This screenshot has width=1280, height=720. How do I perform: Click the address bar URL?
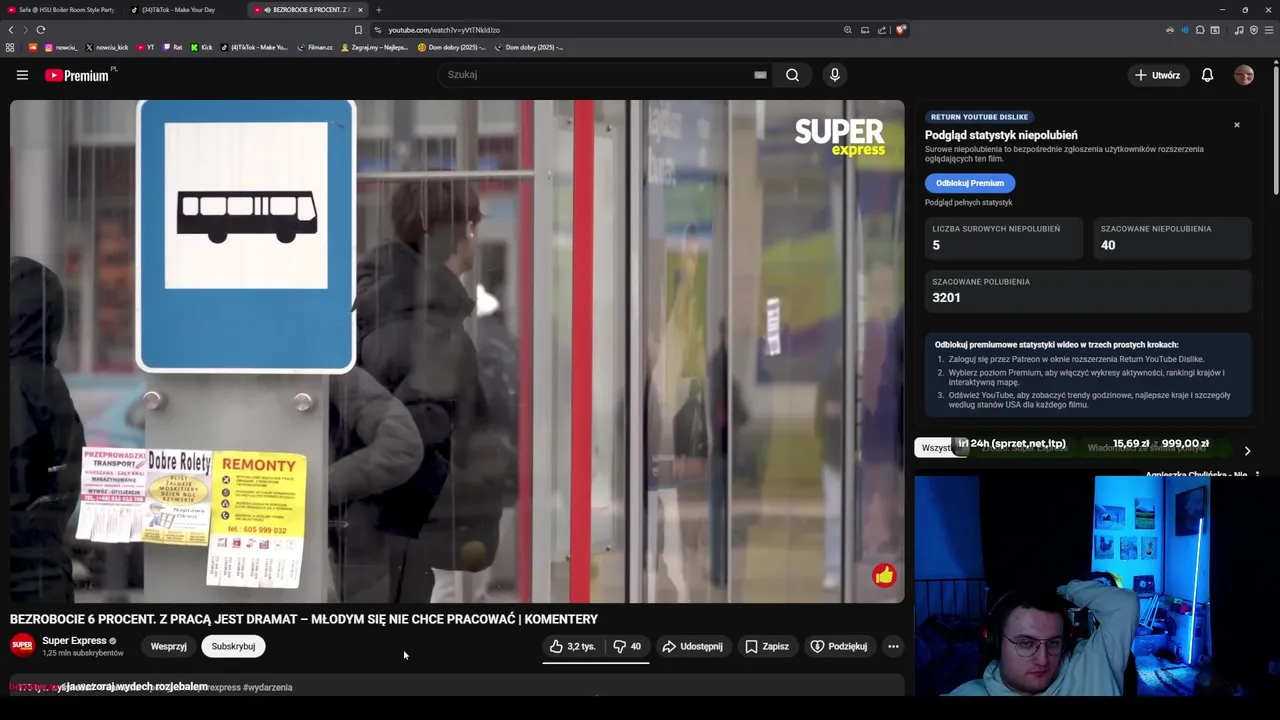click(444, 30)
